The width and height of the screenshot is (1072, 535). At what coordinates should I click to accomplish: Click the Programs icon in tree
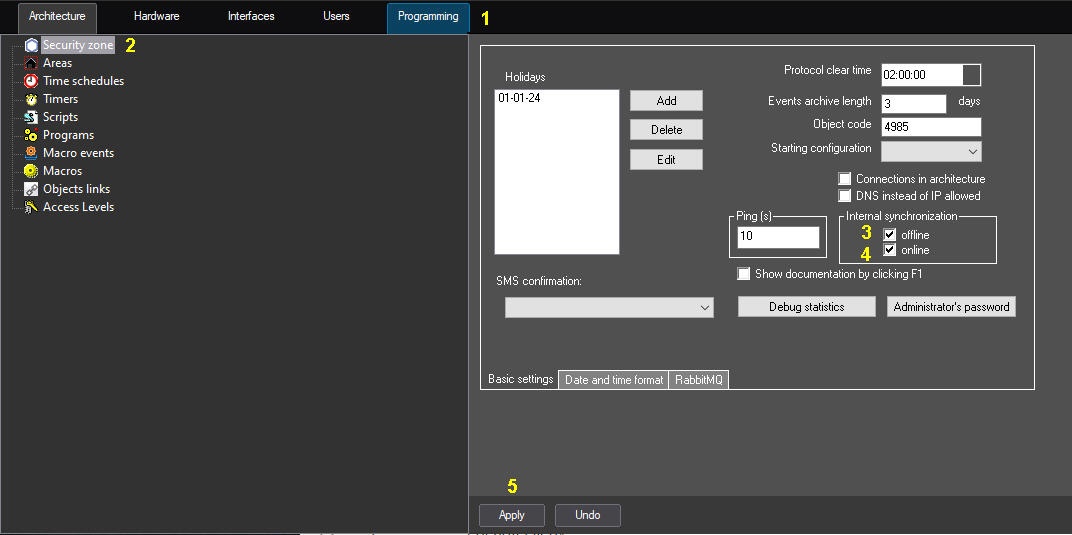point(31,135)
